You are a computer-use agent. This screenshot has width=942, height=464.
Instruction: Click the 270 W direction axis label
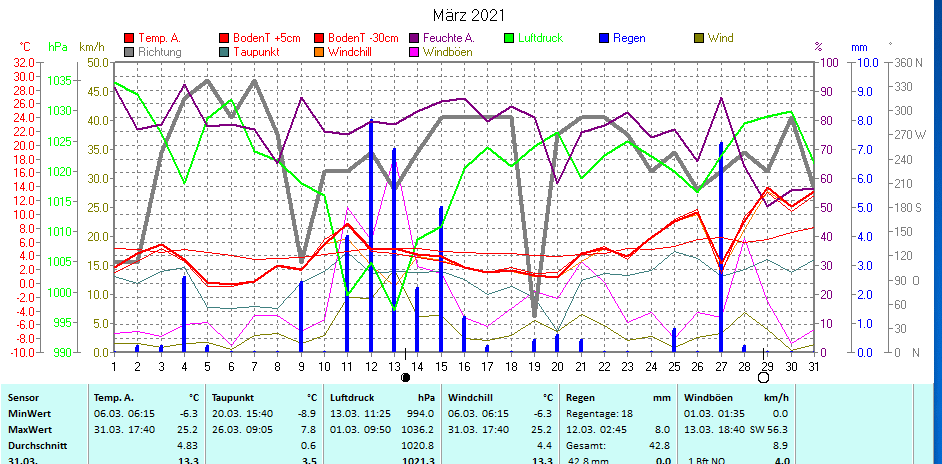[910, 135]
